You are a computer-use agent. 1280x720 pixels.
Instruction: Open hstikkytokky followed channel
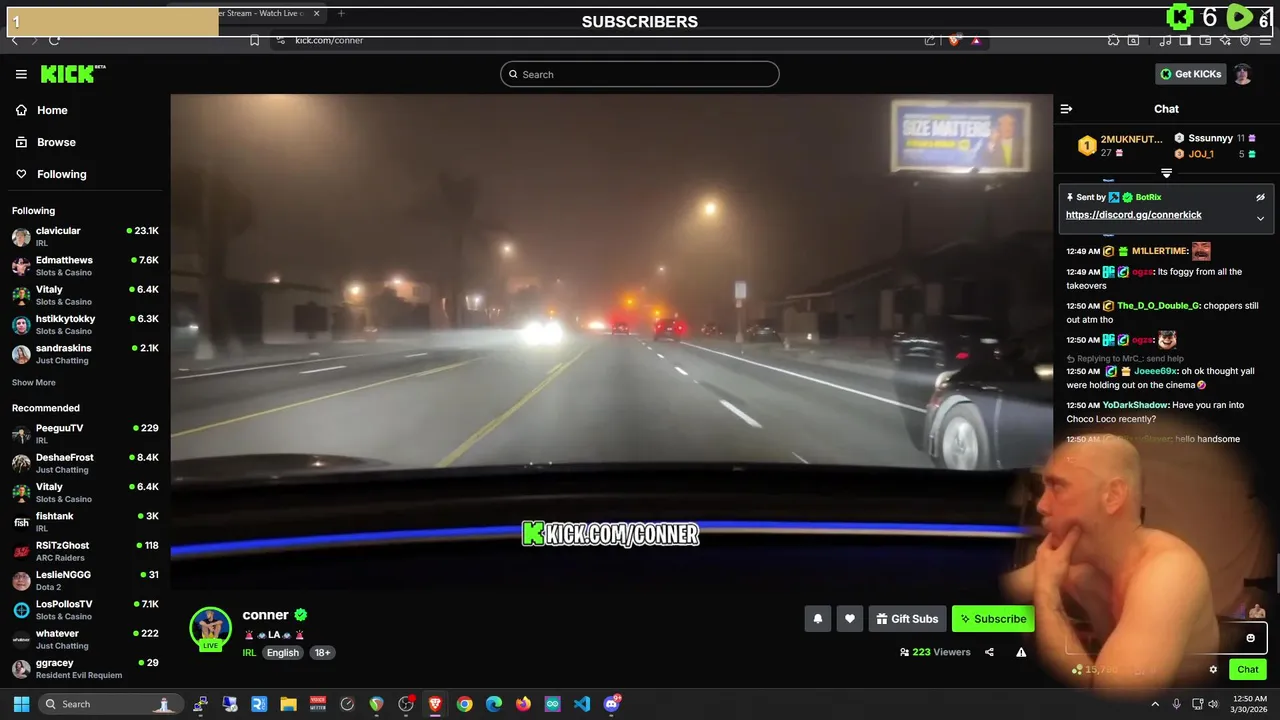click(85, 325)
